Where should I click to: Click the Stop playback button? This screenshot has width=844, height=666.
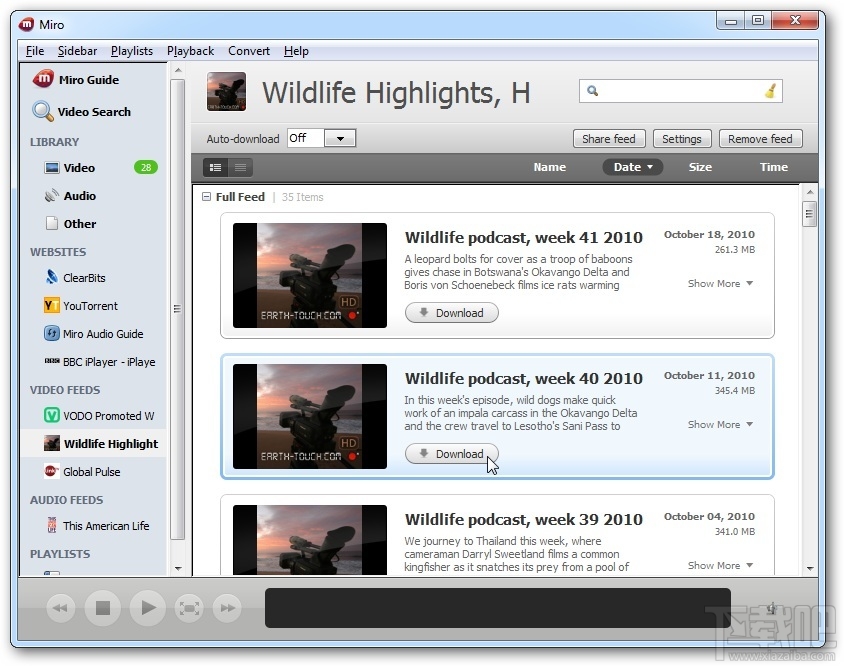click(x=103, y=608)
